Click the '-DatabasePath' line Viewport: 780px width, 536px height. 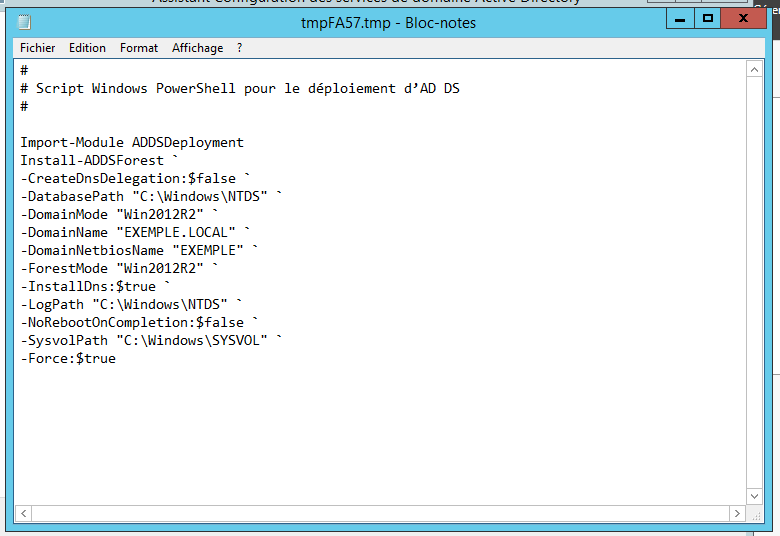[151, 196]
